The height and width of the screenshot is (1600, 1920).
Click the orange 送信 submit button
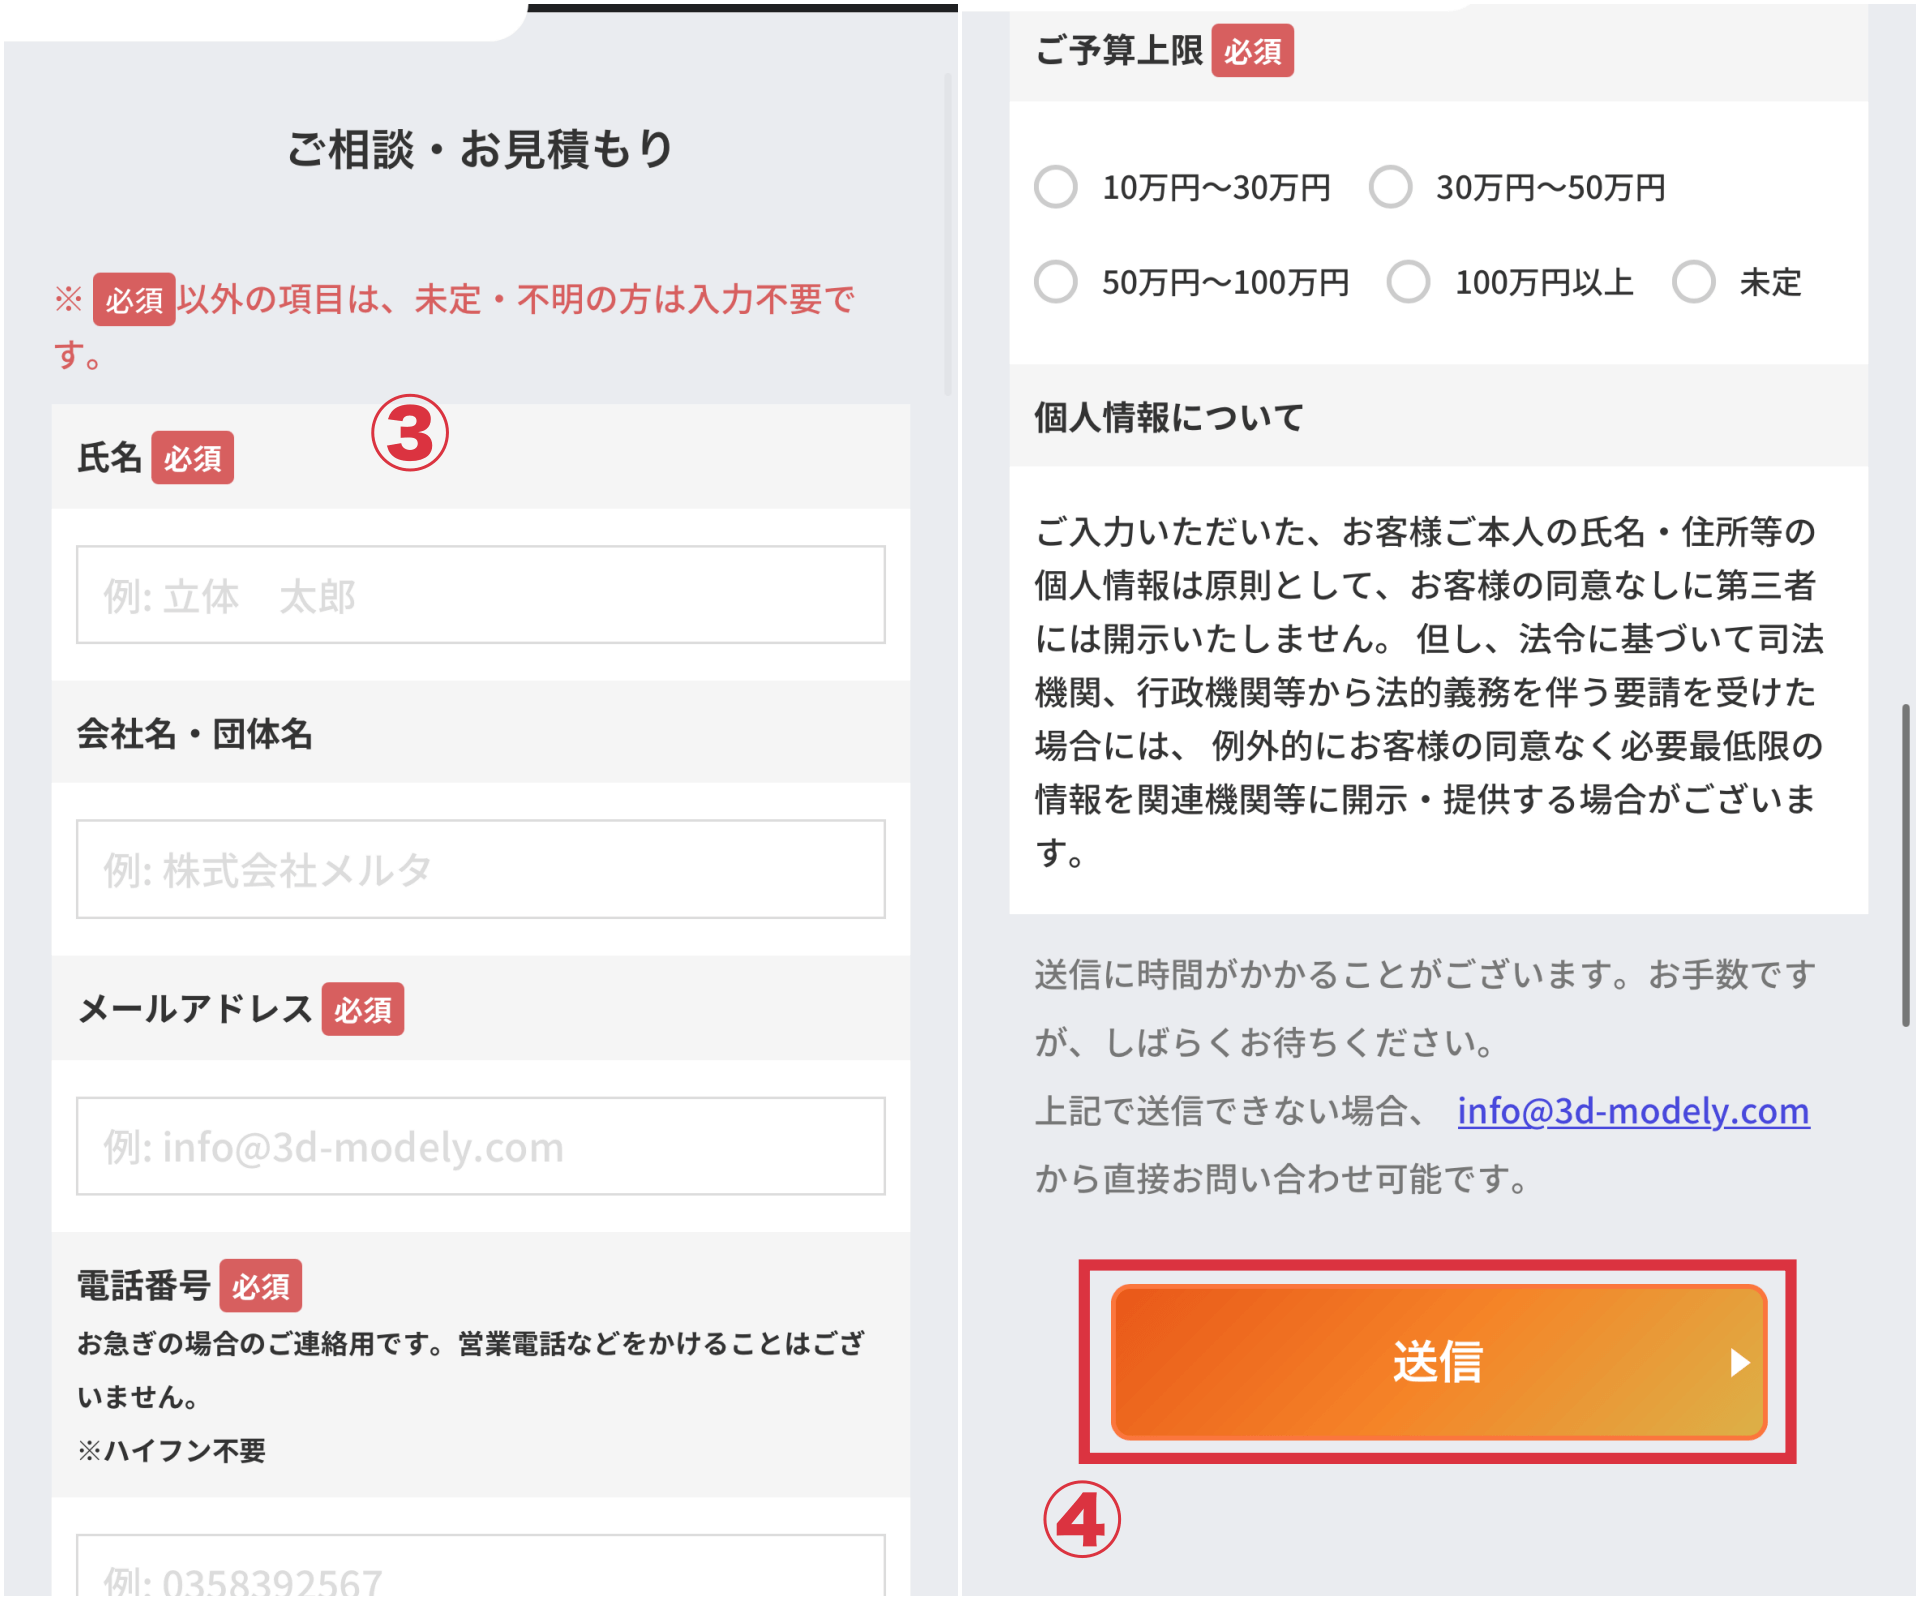click(1438, 1362)
